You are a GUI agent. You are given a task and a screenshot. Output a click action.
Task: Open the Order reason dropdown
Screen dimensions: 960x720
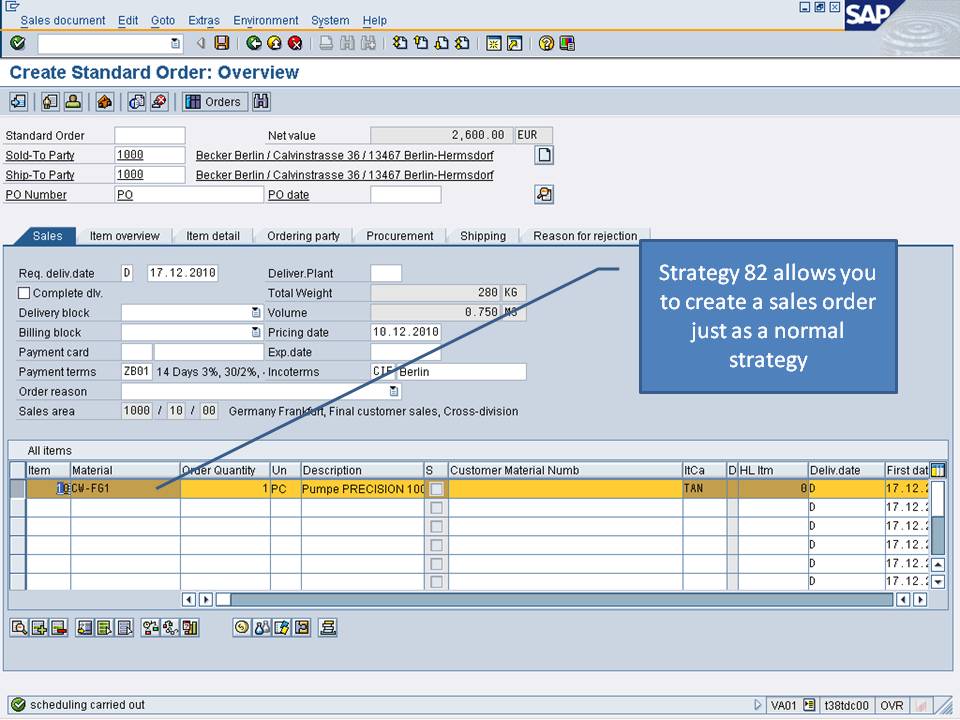coord(394,391)
